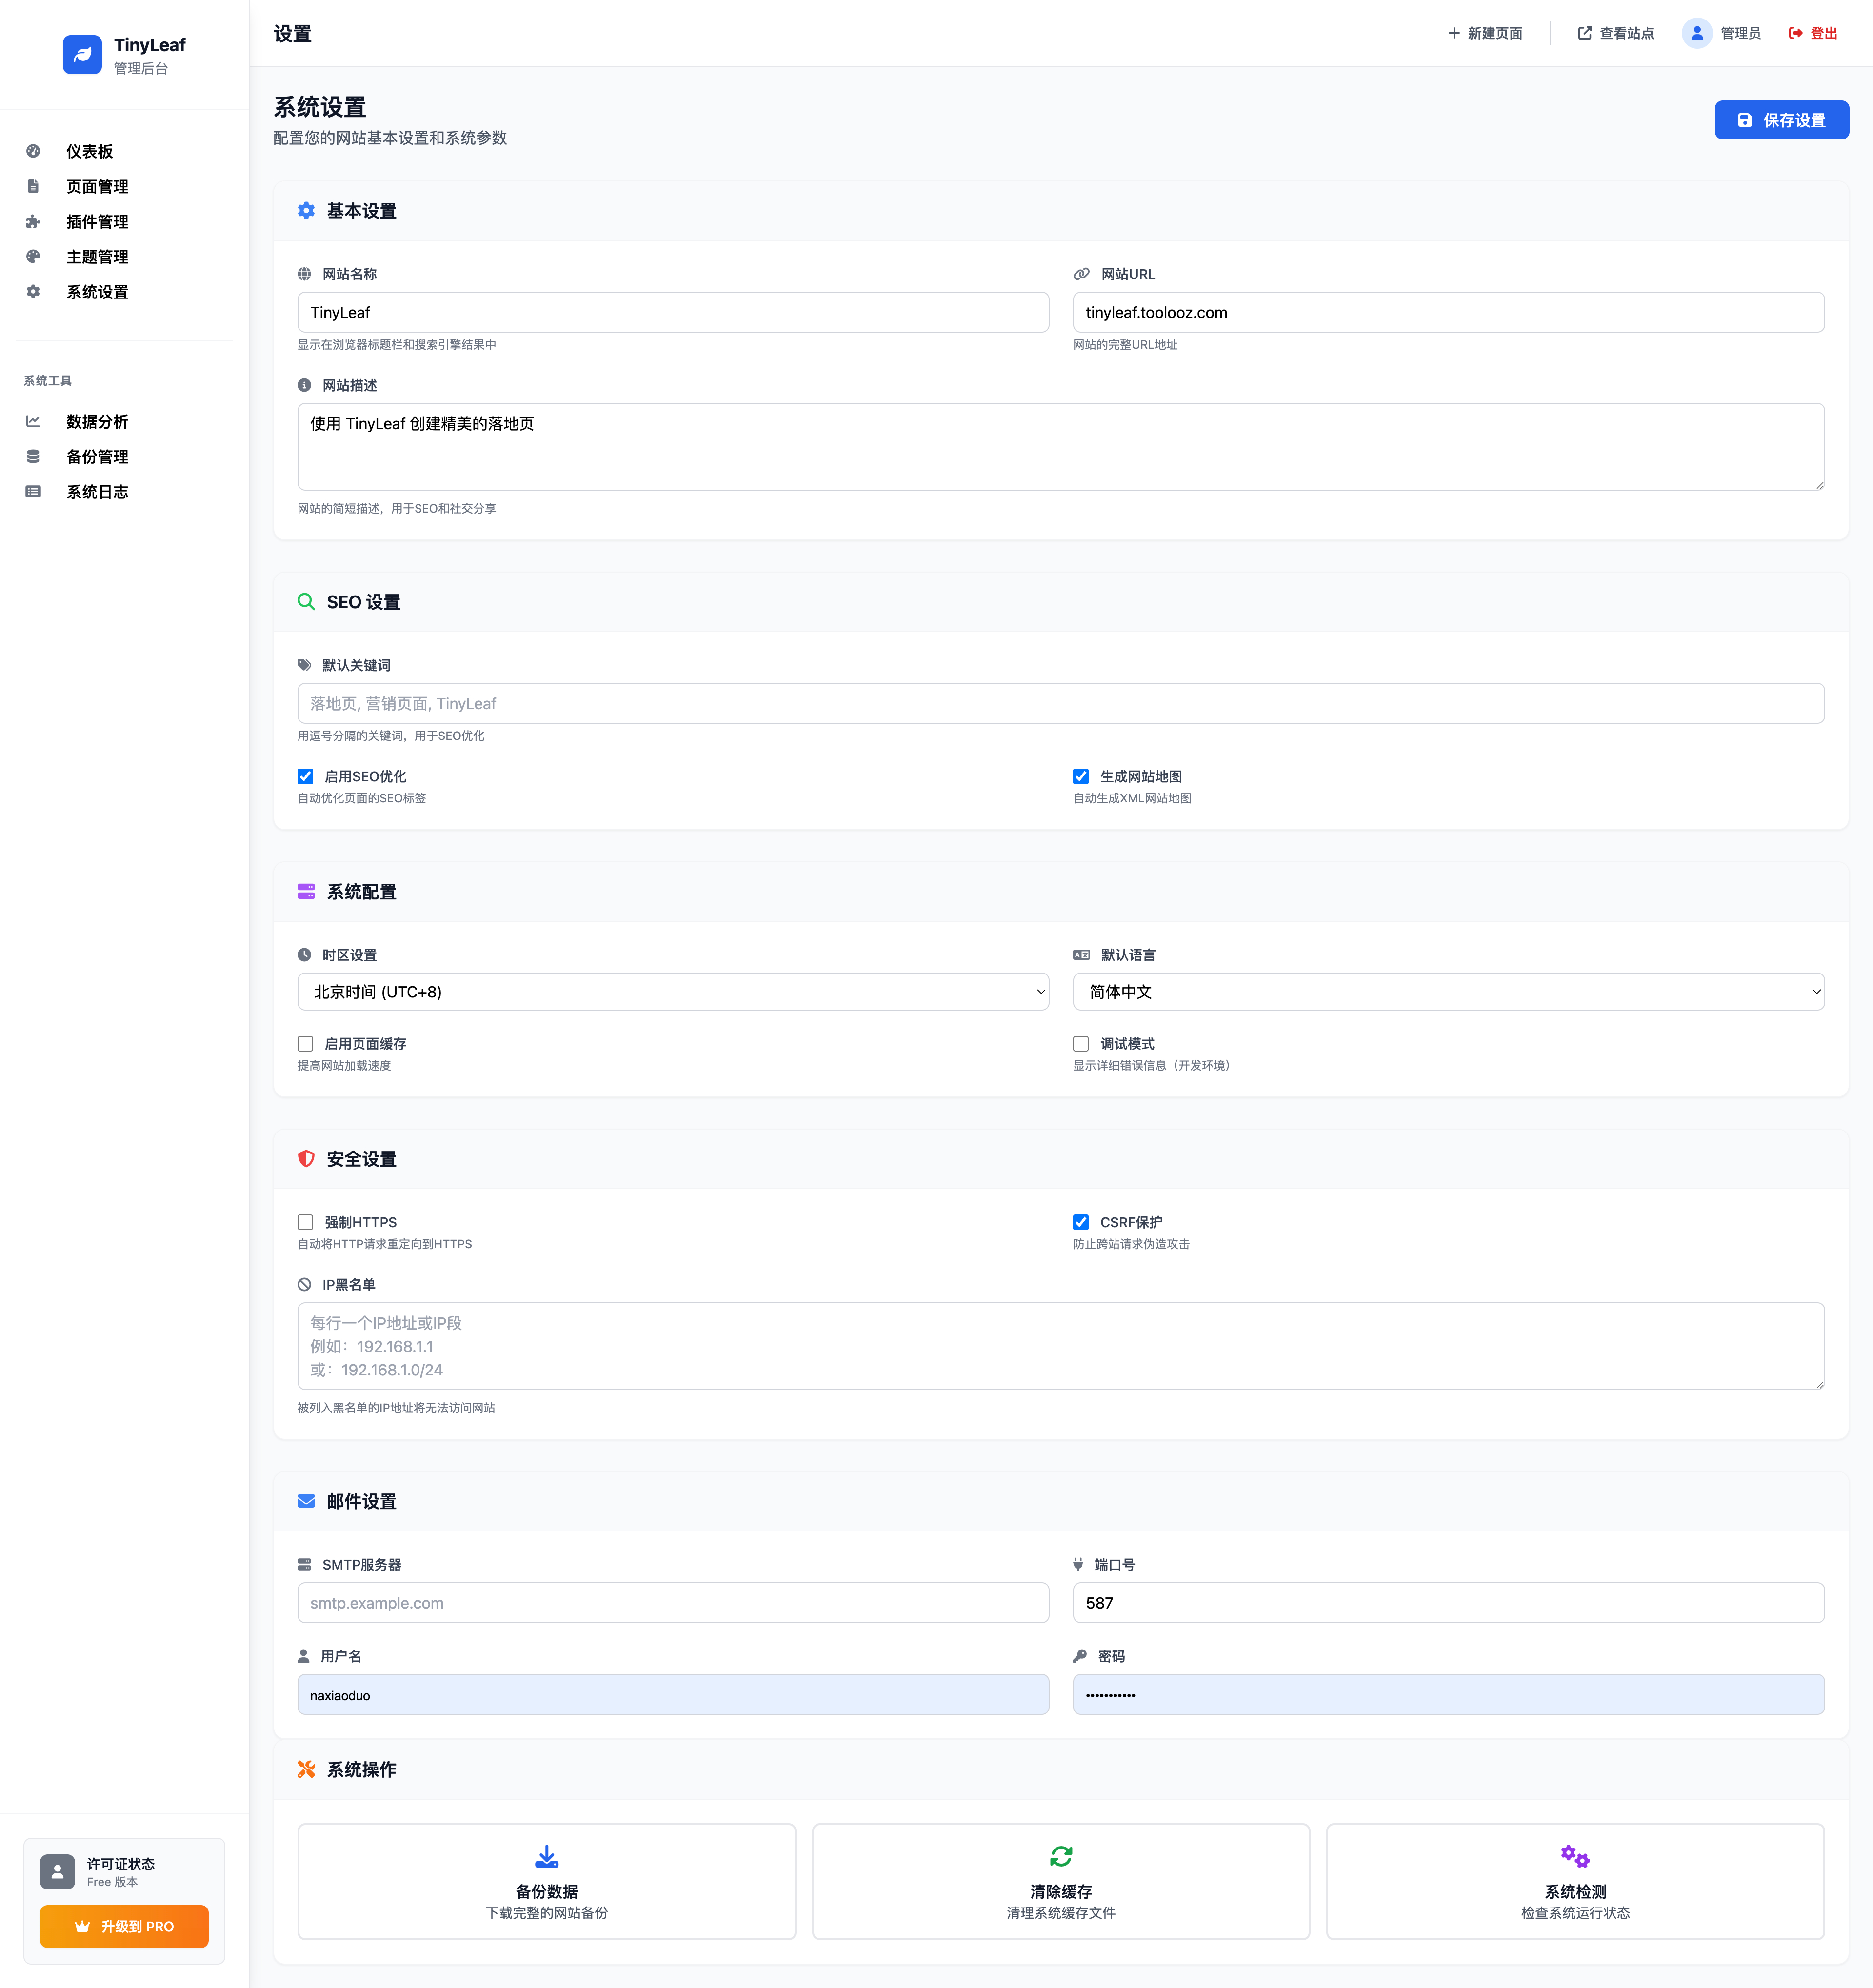Click the theme management palette icon

coord(33,257)
